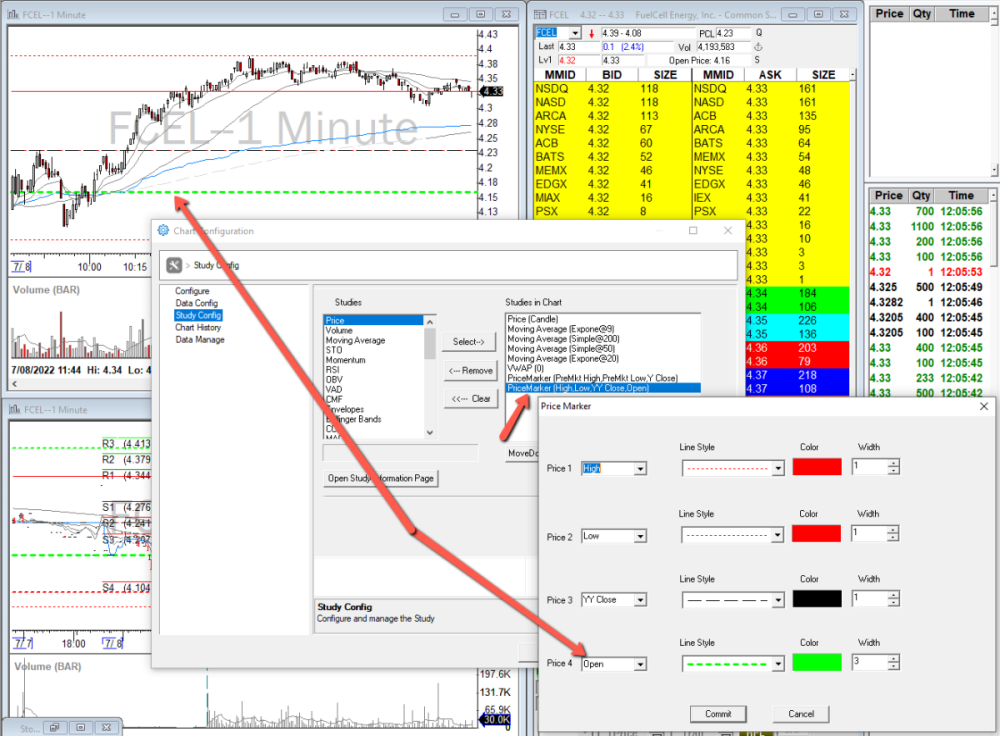Select Data Config in left navigation
This screenshot has height=736, width=1000.
pos(196,303)
